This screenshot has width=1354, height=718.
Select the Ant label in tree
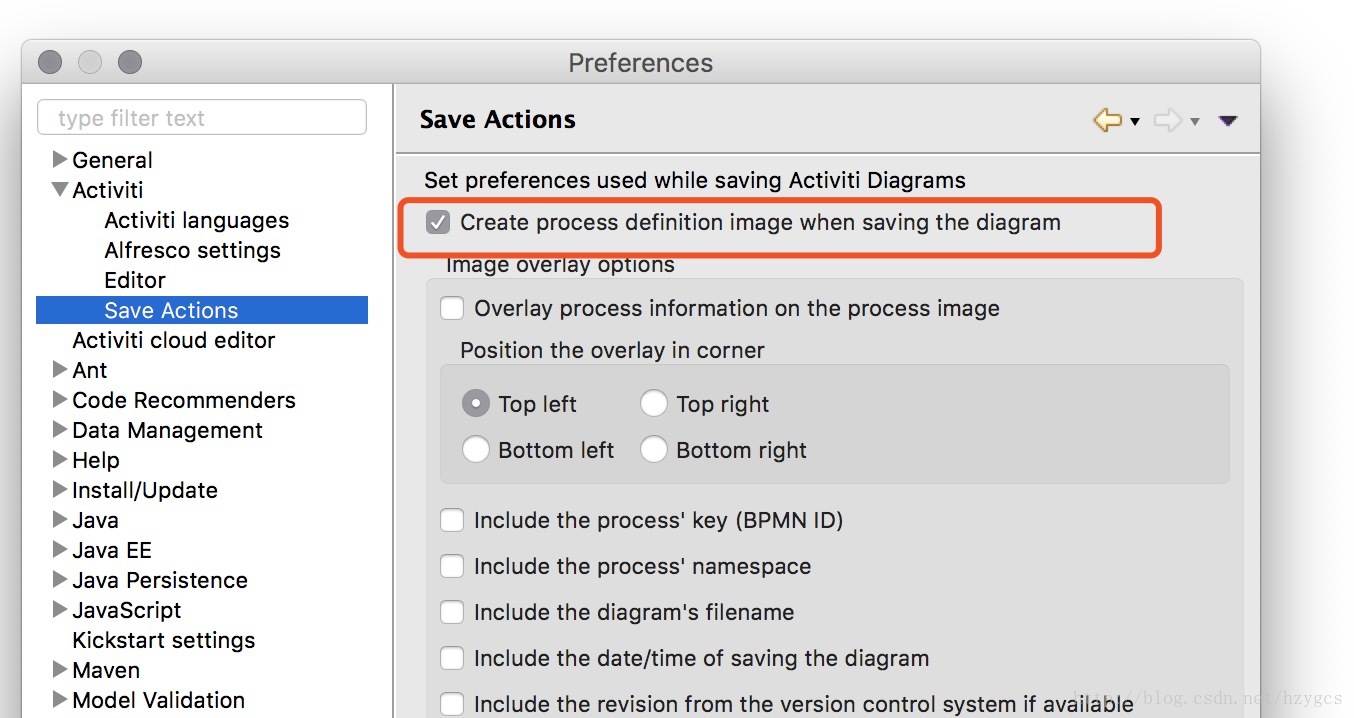90,370
